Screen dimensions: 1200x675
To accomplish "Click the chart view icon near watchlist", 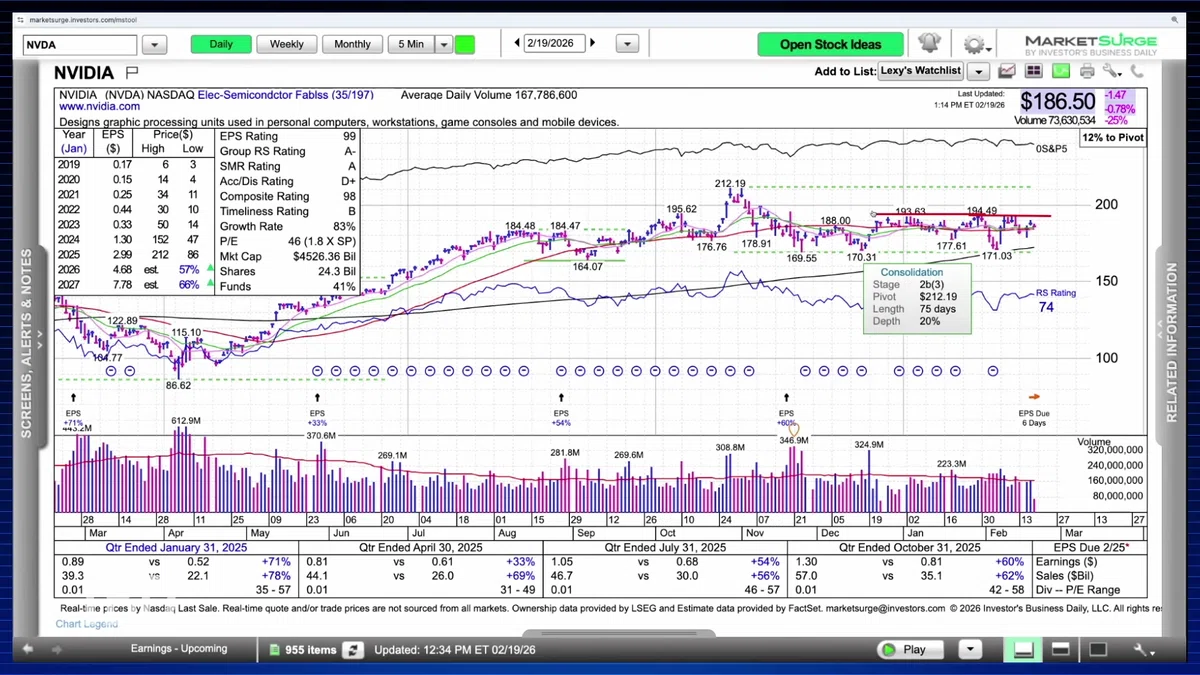I will pos(1007,71).
